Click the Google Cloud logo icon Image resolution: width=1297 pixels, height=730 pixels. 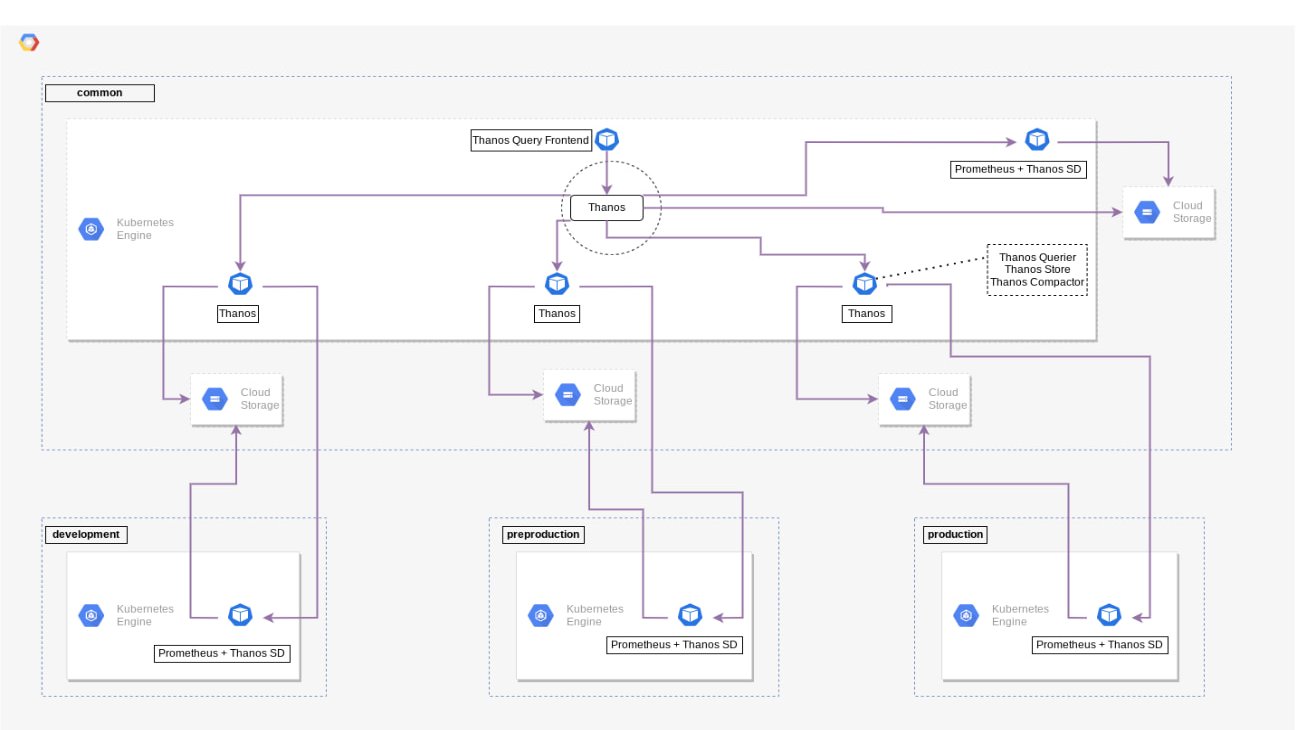click(x=29, y=42)
